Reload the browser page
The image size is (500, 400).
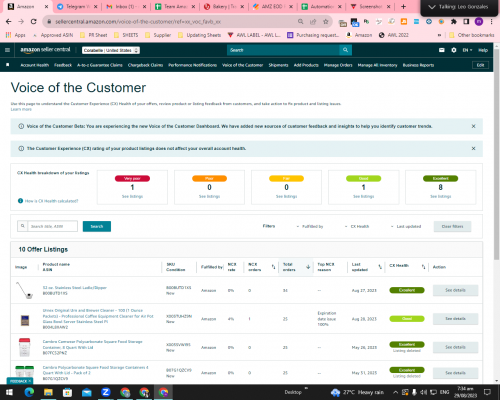33,21
